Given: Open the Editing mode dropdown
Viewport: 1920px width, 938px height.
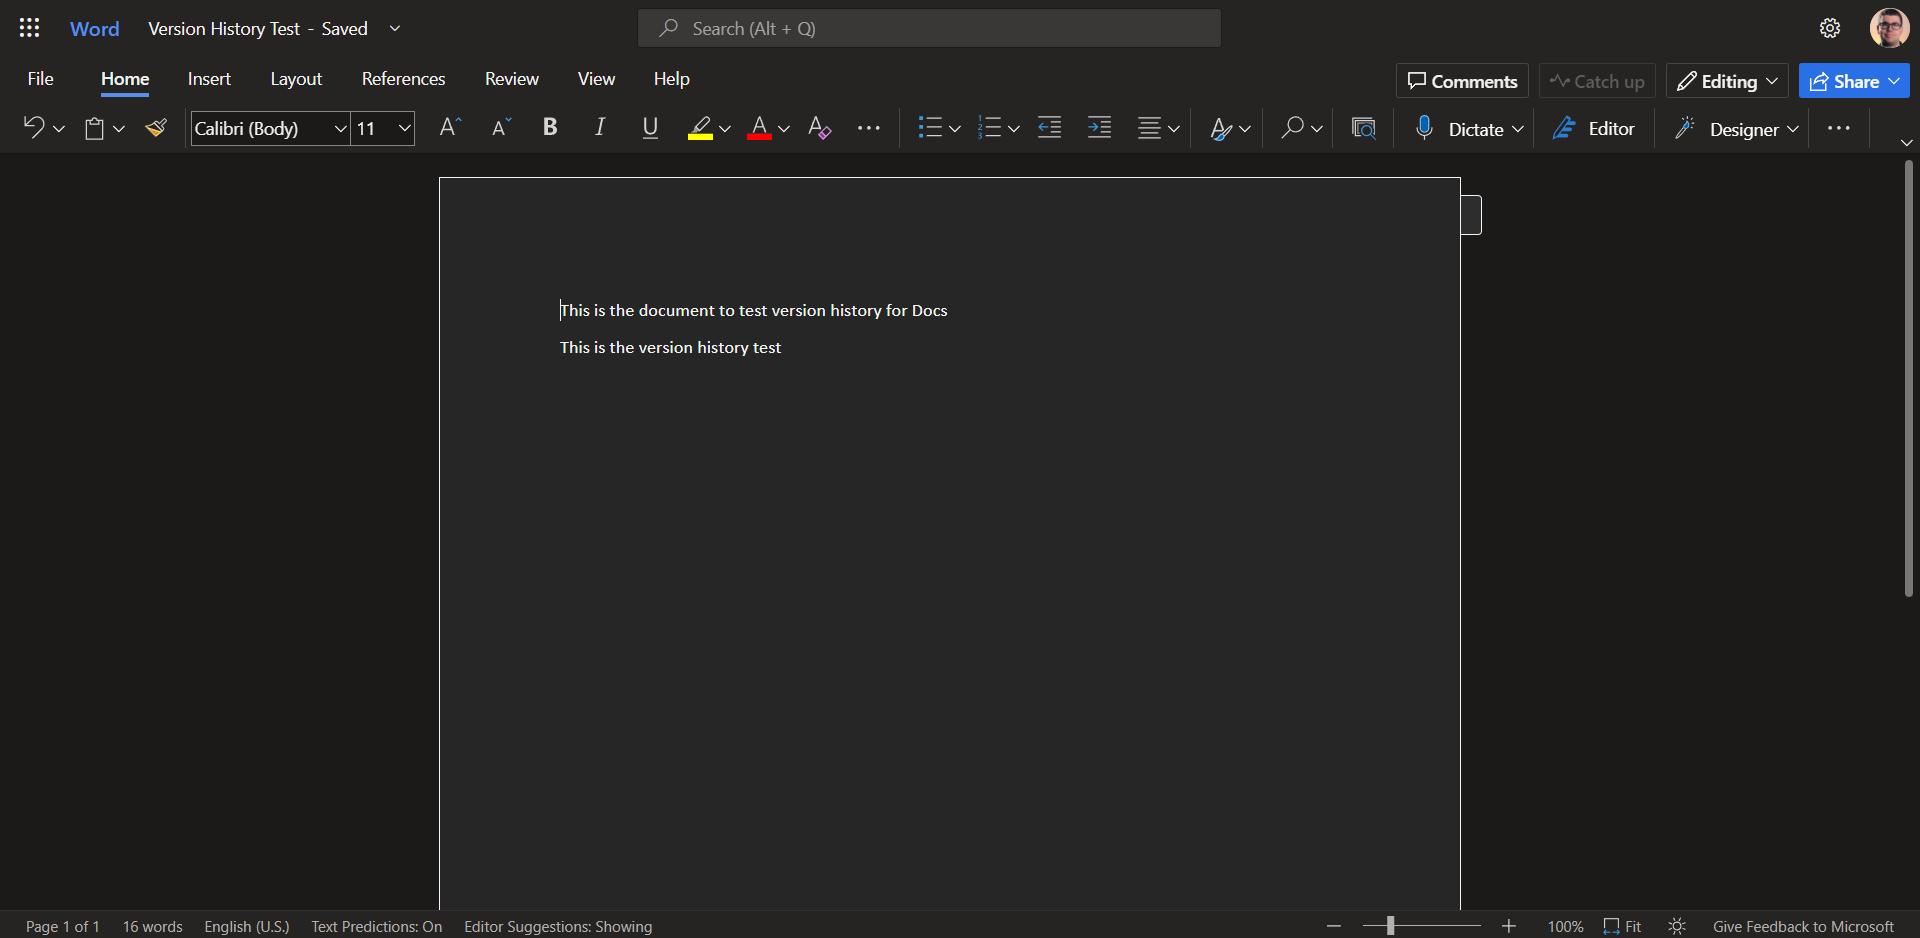Looking at the screenshot, I should (1727, 81).
